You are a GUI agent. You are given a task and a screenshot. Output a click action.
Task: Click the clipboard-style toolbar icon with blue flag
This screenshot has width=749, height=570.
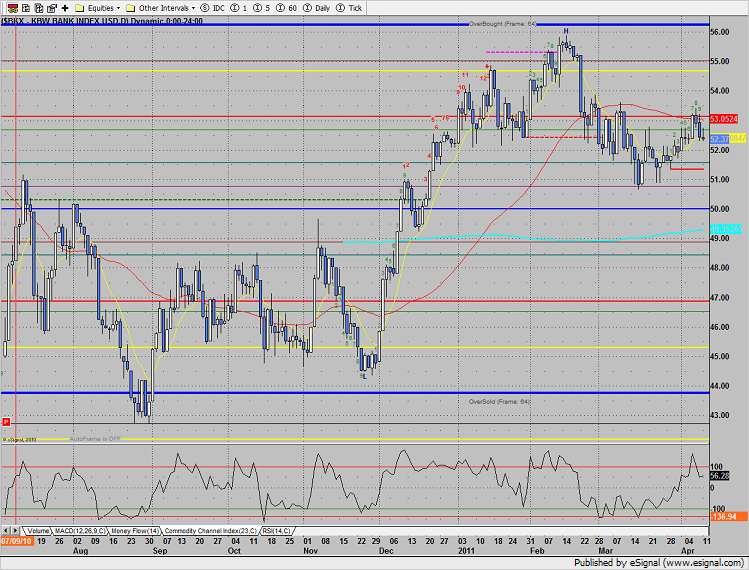tap(52, 8)
